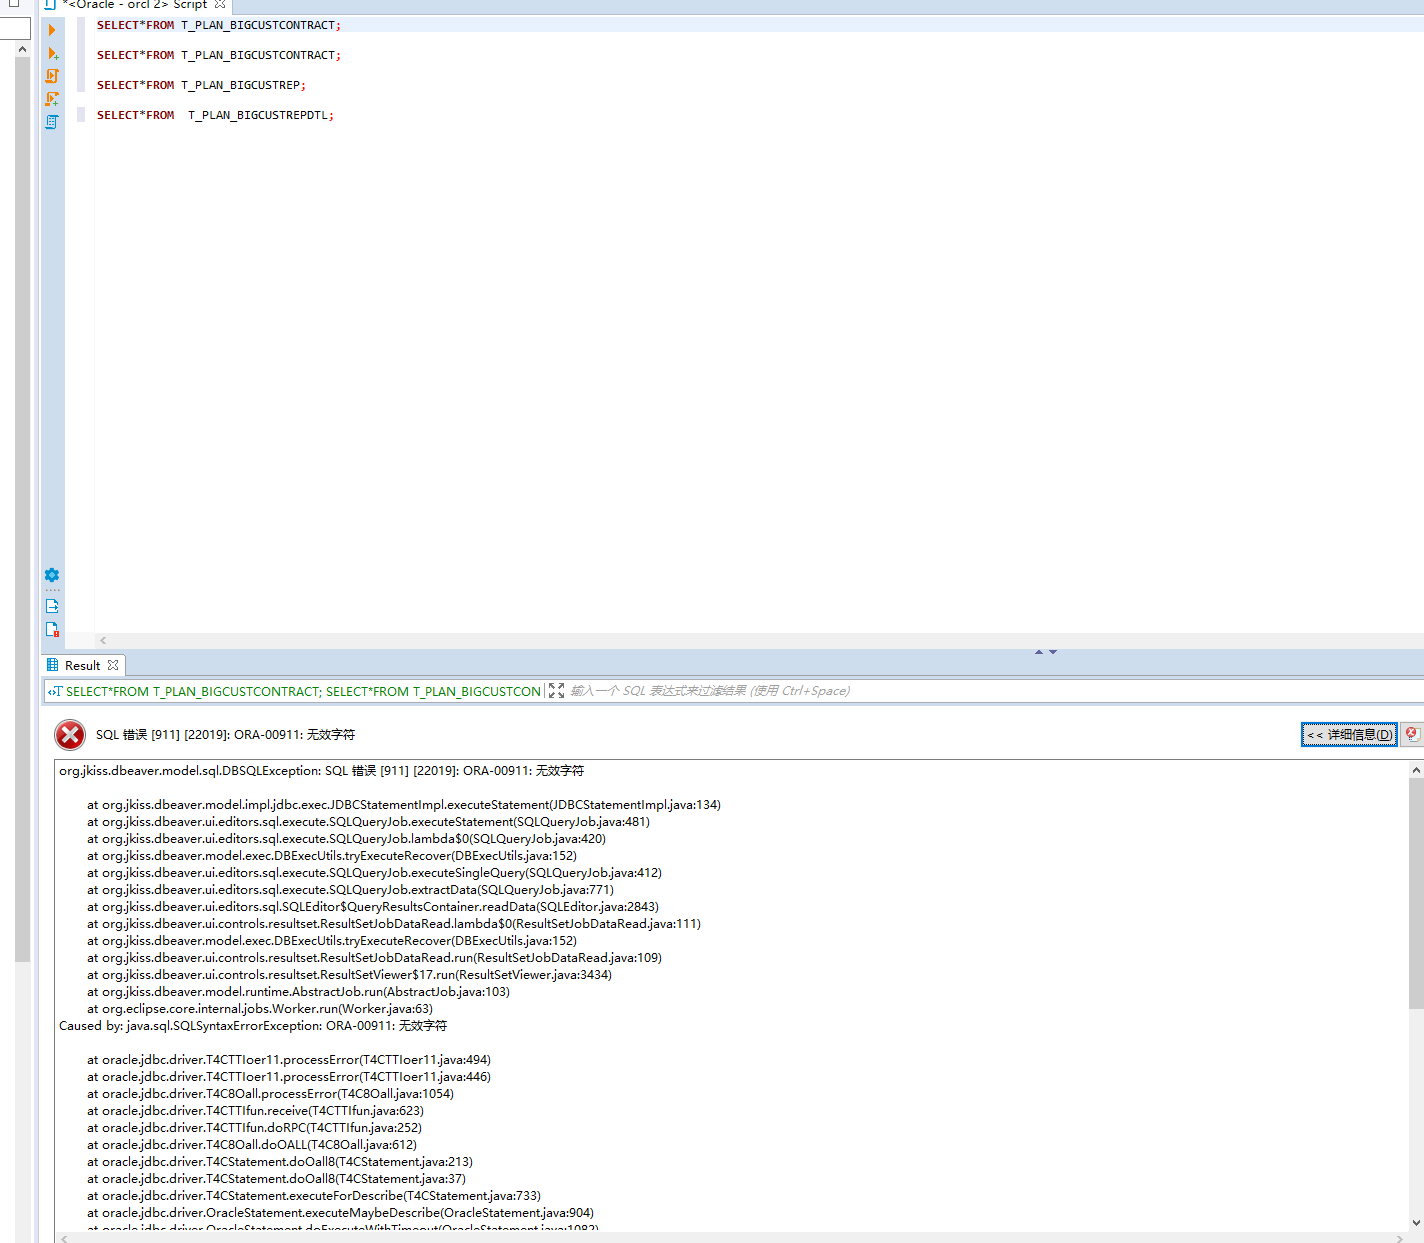Select the export results icon
Viewport: 1424px width, 1243px height.
pos(52,605)
